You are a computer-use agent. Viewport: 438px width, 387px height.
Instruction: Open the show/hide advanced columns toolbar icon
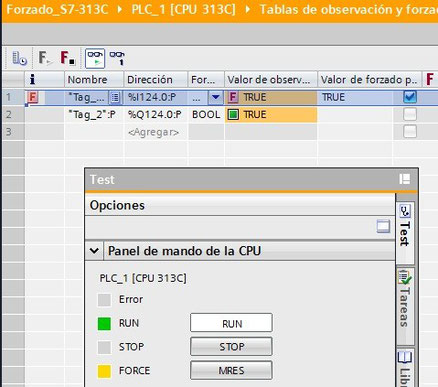coord(19,58)
